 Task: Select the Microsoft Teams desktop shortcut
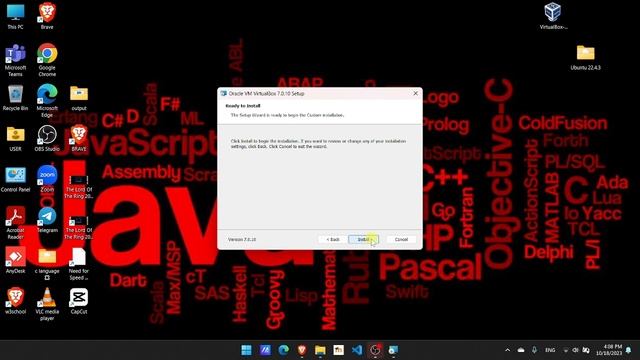point(16,60)
